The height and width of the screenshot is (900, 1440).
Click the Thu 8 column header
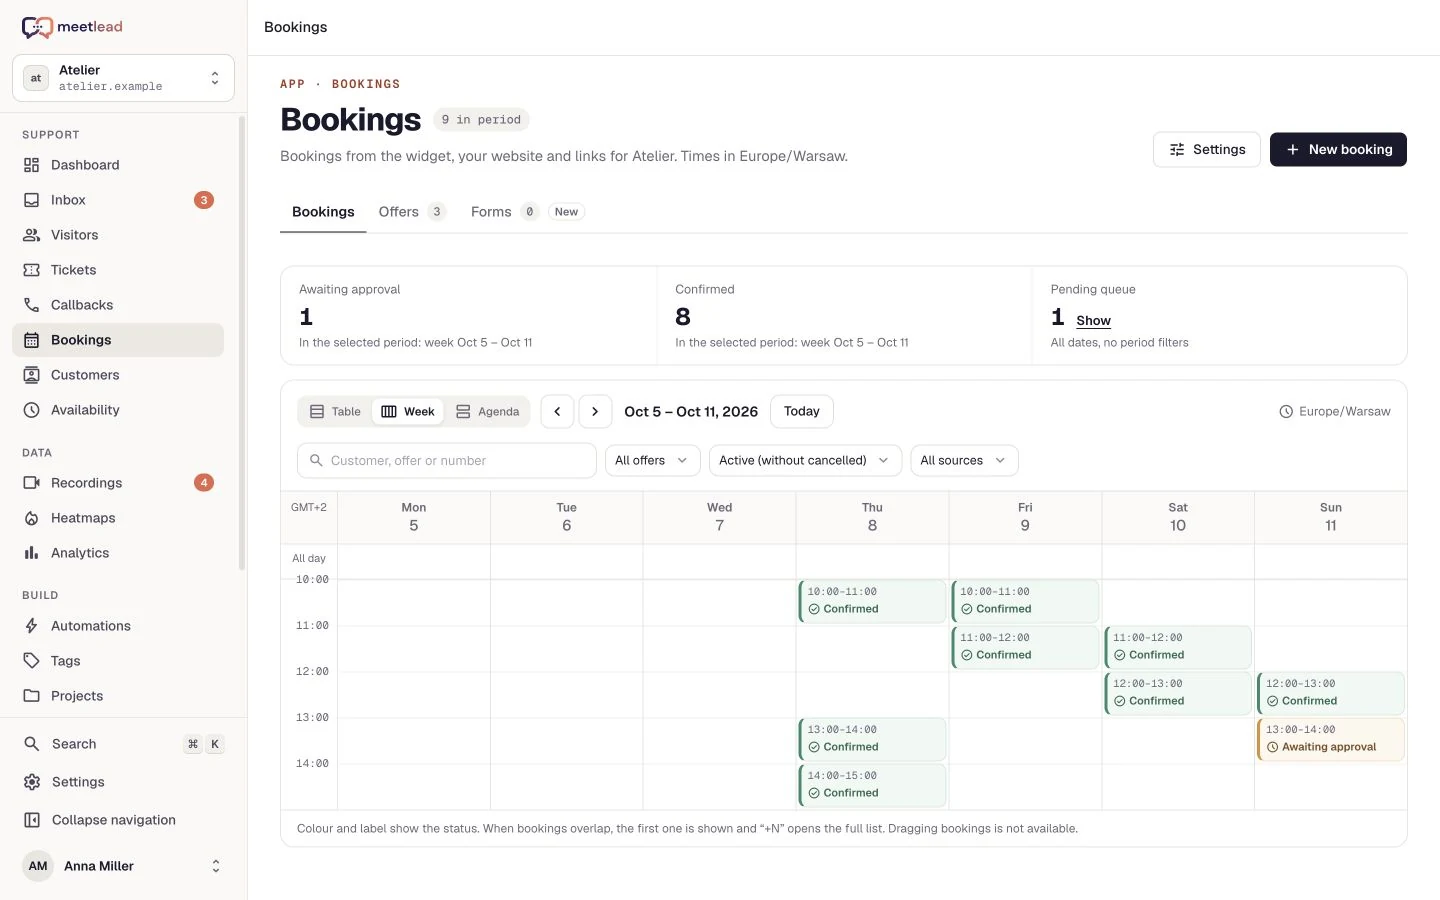point(872,517)
